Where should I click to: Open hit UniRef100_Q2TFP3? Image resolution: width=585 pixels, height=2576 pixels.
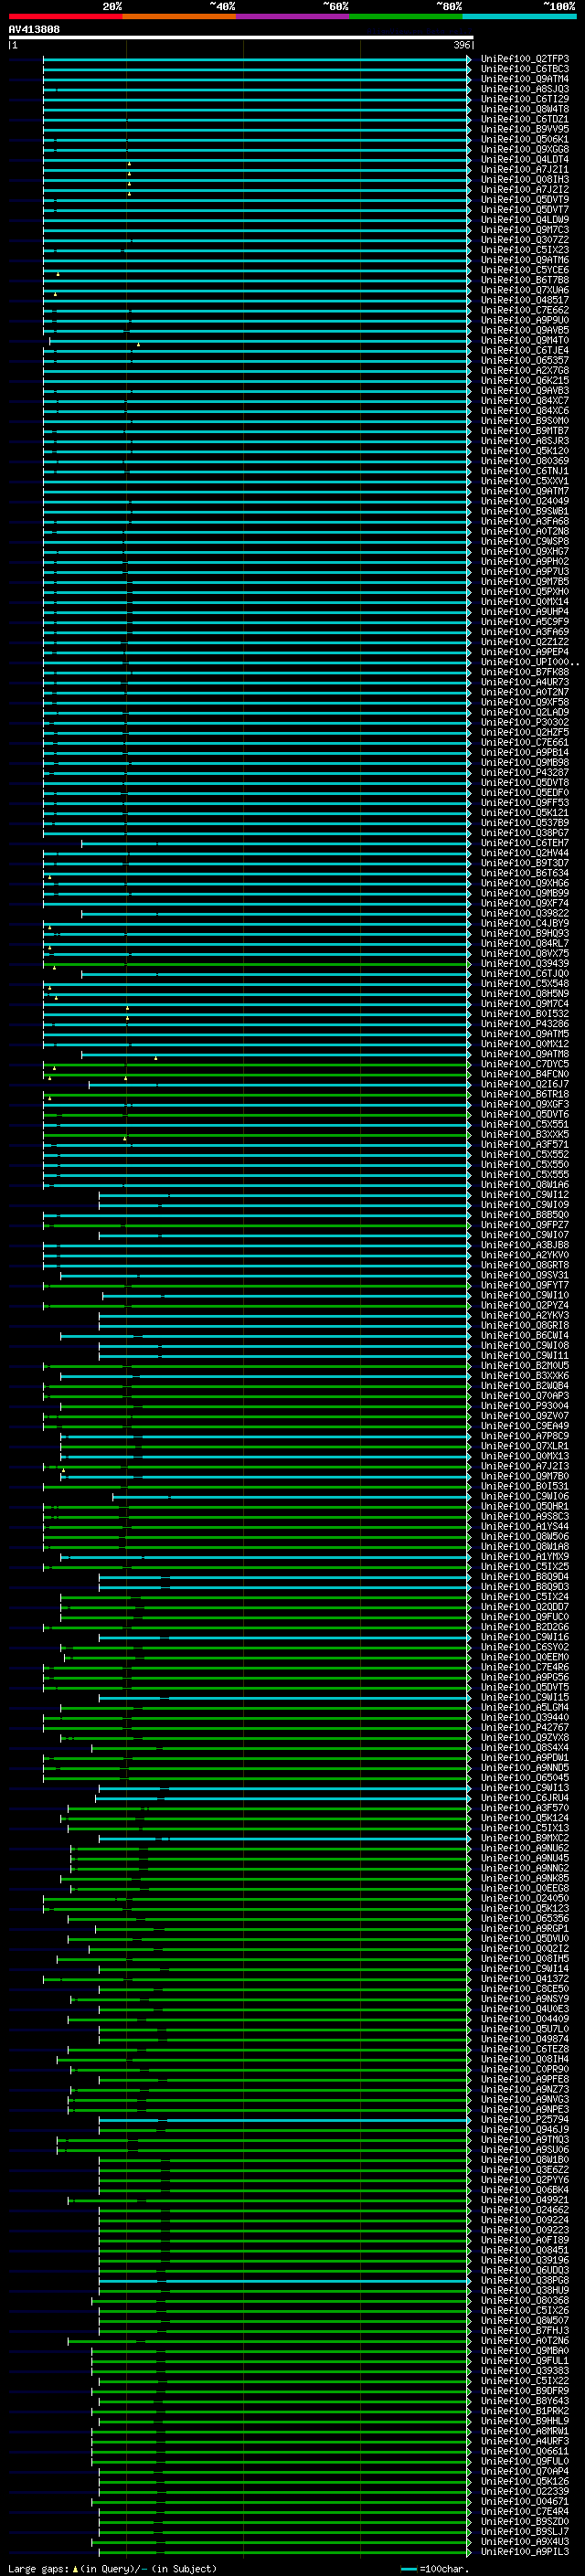[x=525, y=59]
